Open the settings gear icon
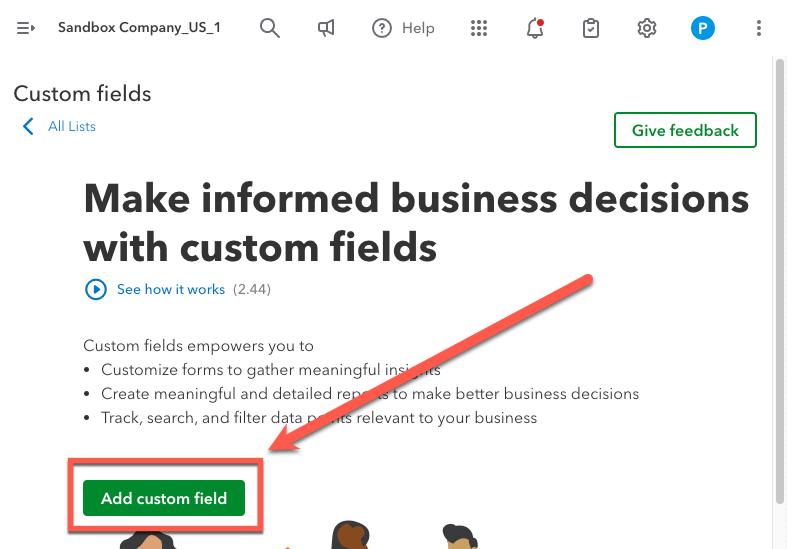 (647, 28)
